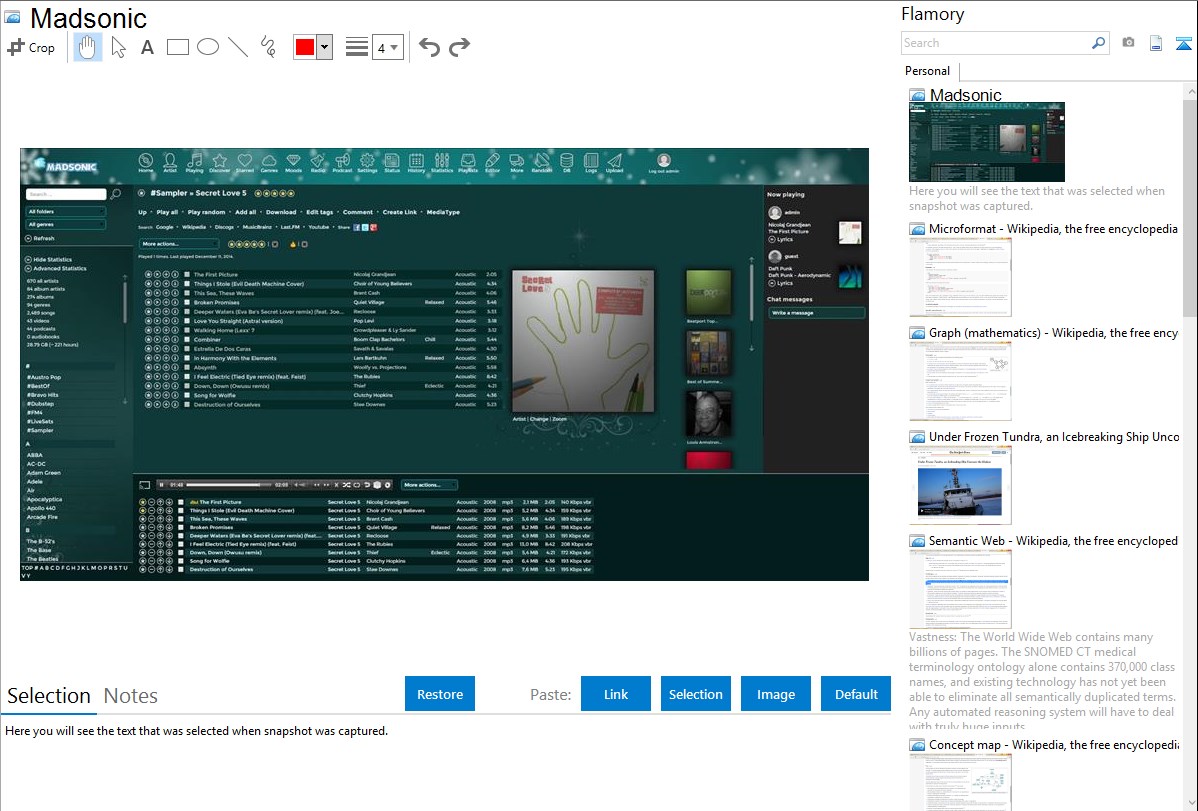The image size is (1198, 811).
Task: Click the Flamory search field
Action: 996,43
